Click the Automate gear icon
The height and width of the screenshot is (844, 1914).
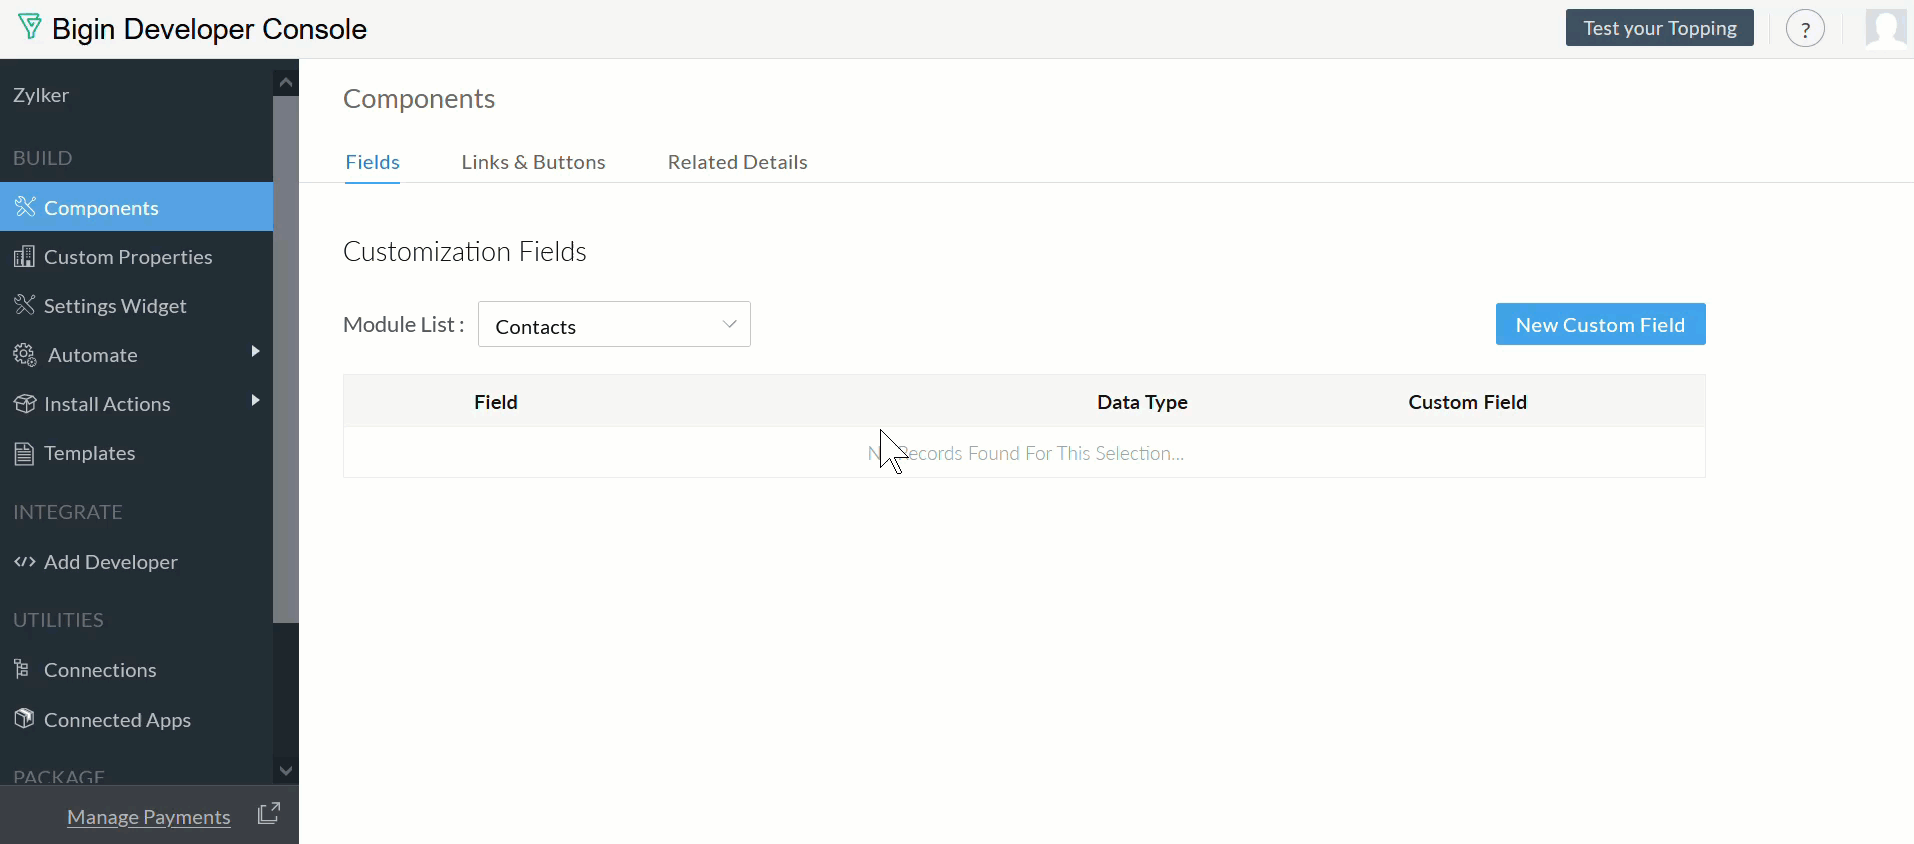(x=25, y=354)
